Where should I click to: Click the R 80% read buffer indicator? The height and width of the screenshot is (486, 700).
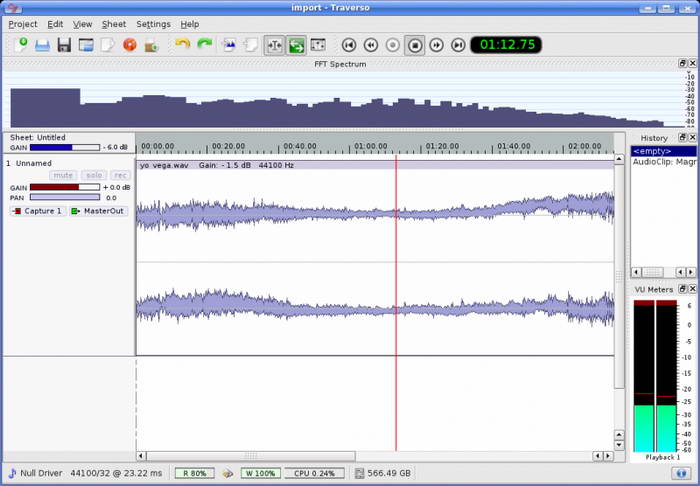pos(195,473)
